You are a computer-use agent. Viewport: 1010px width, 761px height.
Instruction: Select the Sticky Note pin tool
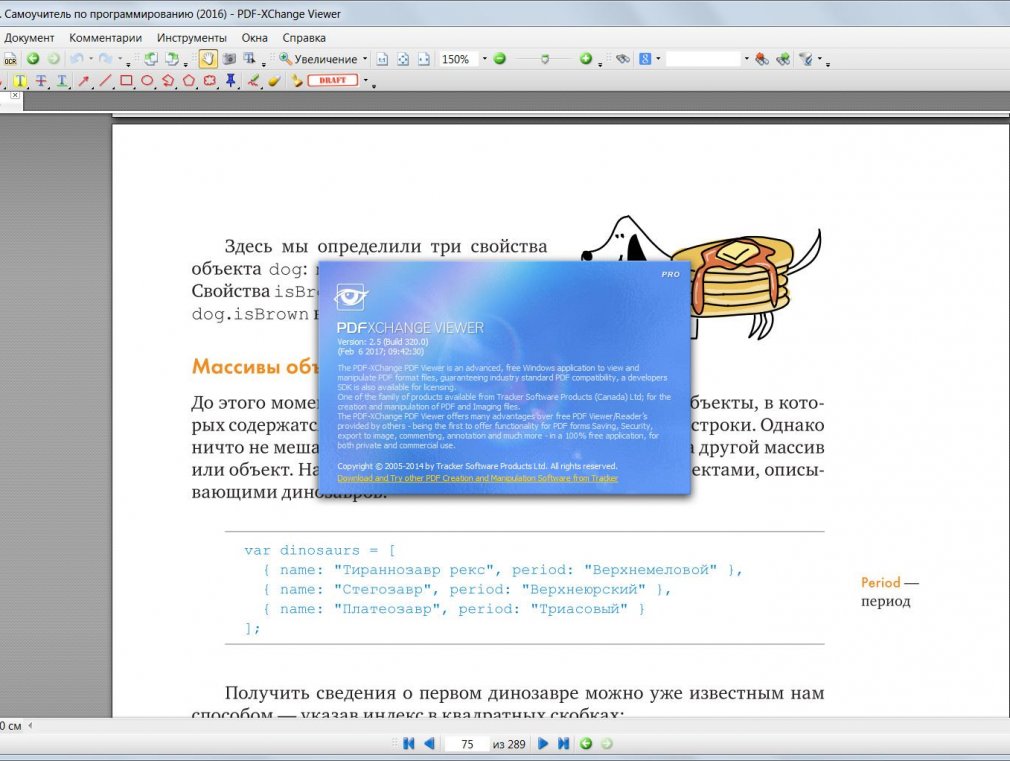231,81
